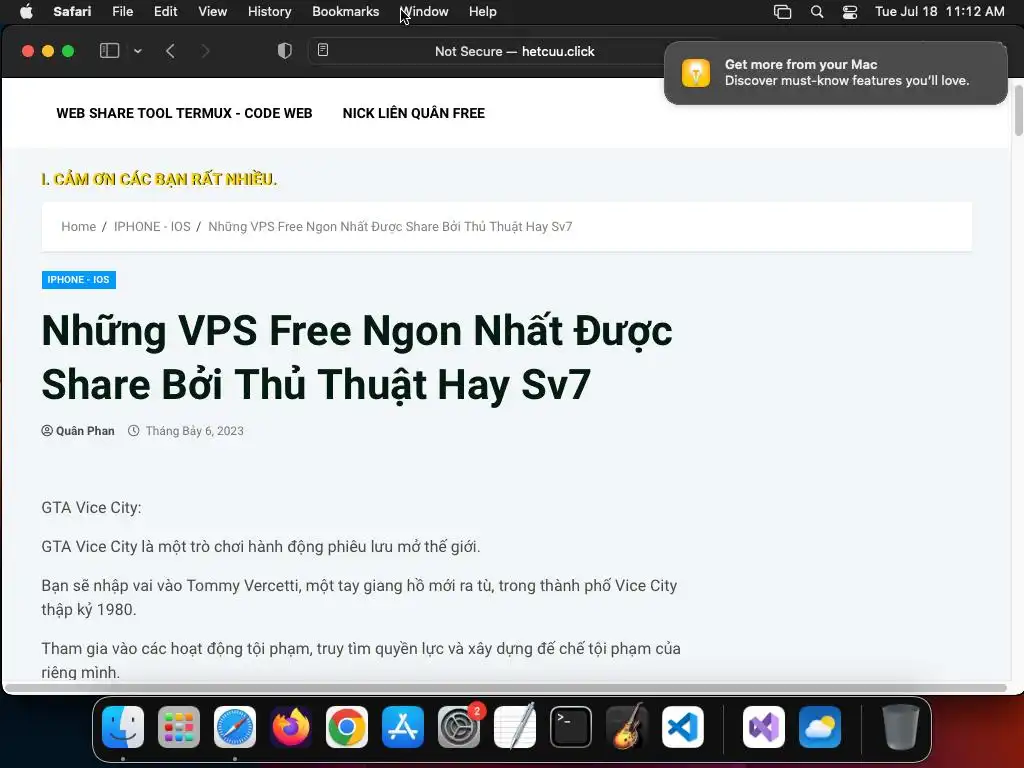Screen dimensions: 1024x768
Task: Open the Apple menu
Action: tap(26, 12)
